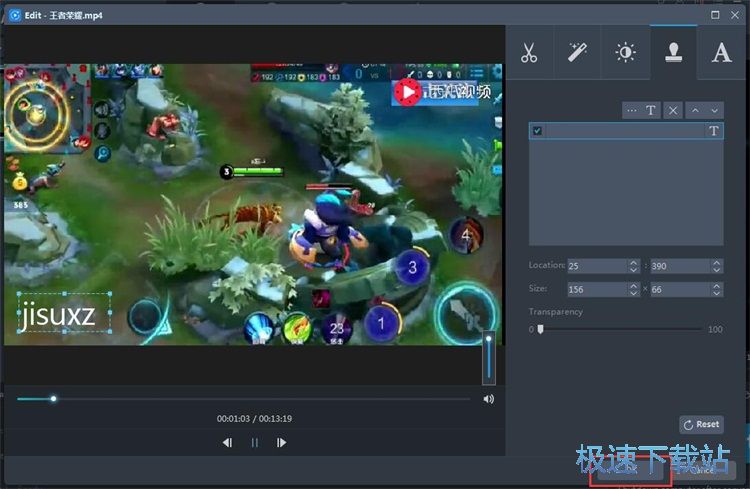The height and width of the screenshot is (489, 750).
Task: Click the Size width stepper arrows
Action: click(633, 289)
